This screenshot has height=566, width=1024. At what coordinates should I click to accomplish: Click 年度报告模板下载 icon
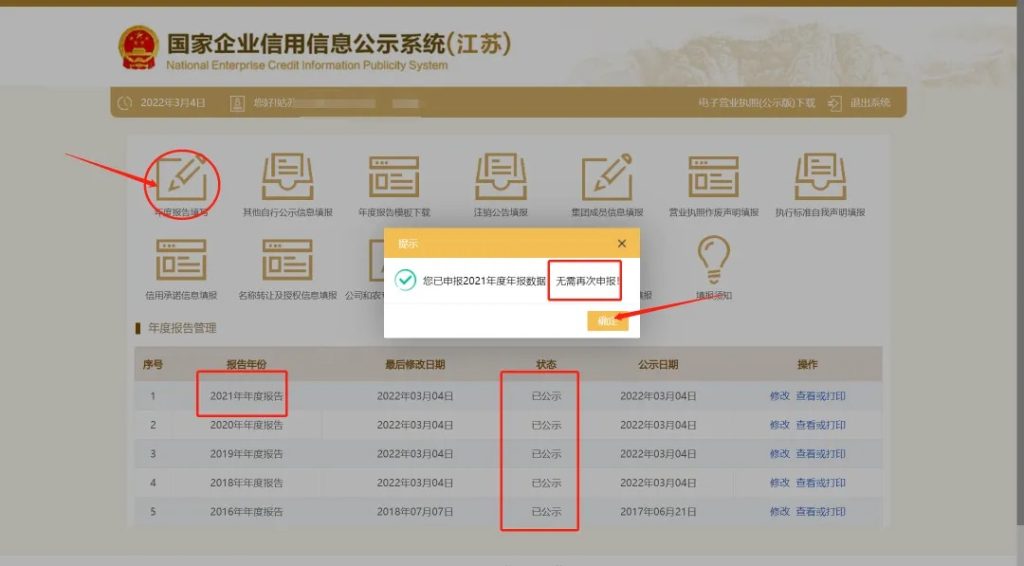[x=394, y=178]
